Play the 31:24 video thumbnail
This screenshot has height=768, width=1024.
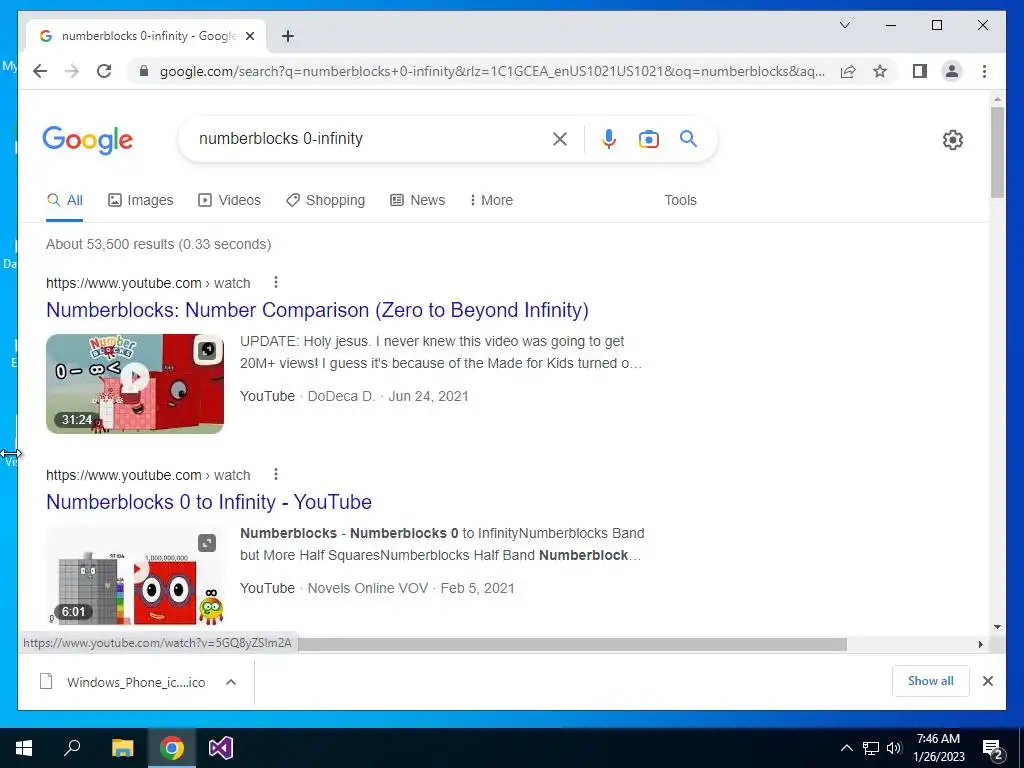(x=135, y=383)
